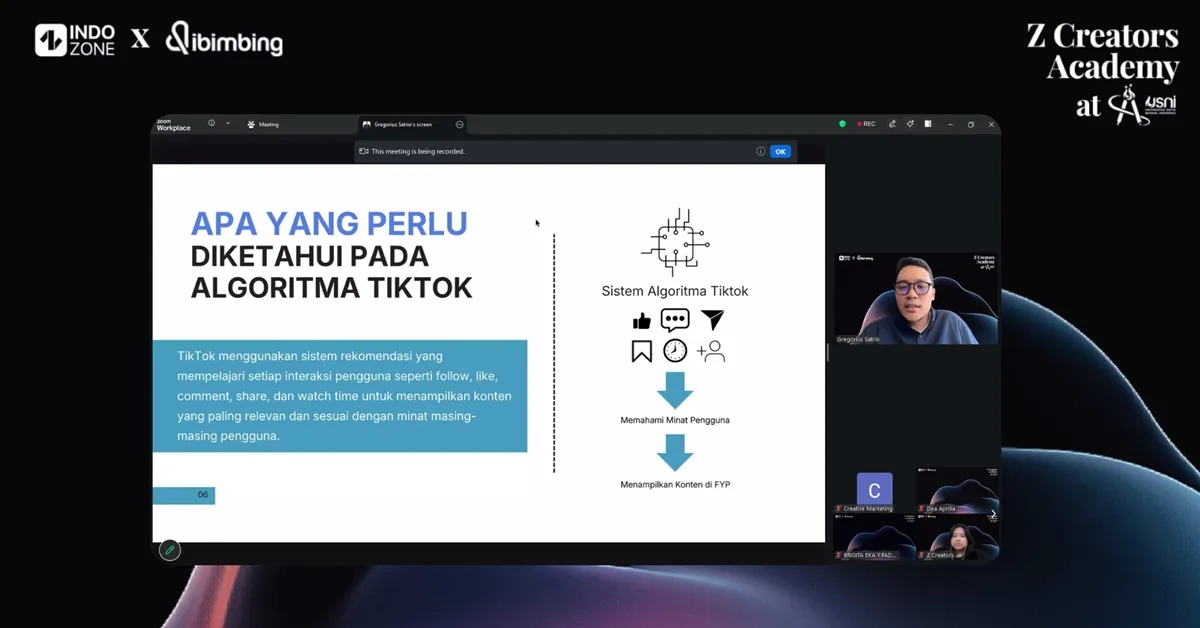The image size is (1200, 628).
Task: Select Gregorius Satrio's video tile
Action: click(917, 298)
